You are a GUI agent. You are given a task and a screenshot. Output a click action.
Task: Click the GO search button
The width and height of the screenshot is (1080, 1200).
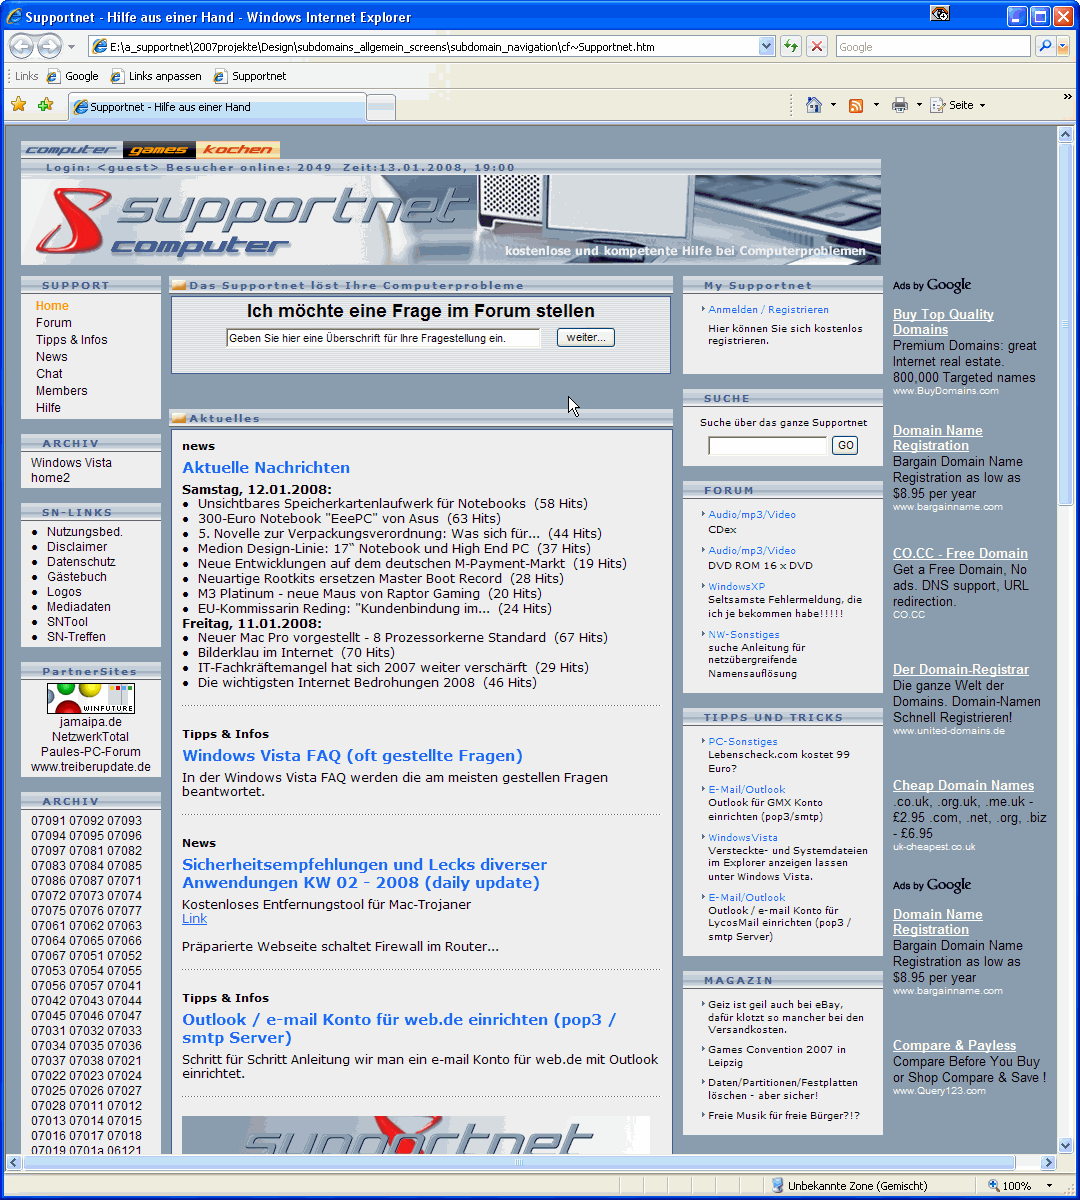click(845, 446)
